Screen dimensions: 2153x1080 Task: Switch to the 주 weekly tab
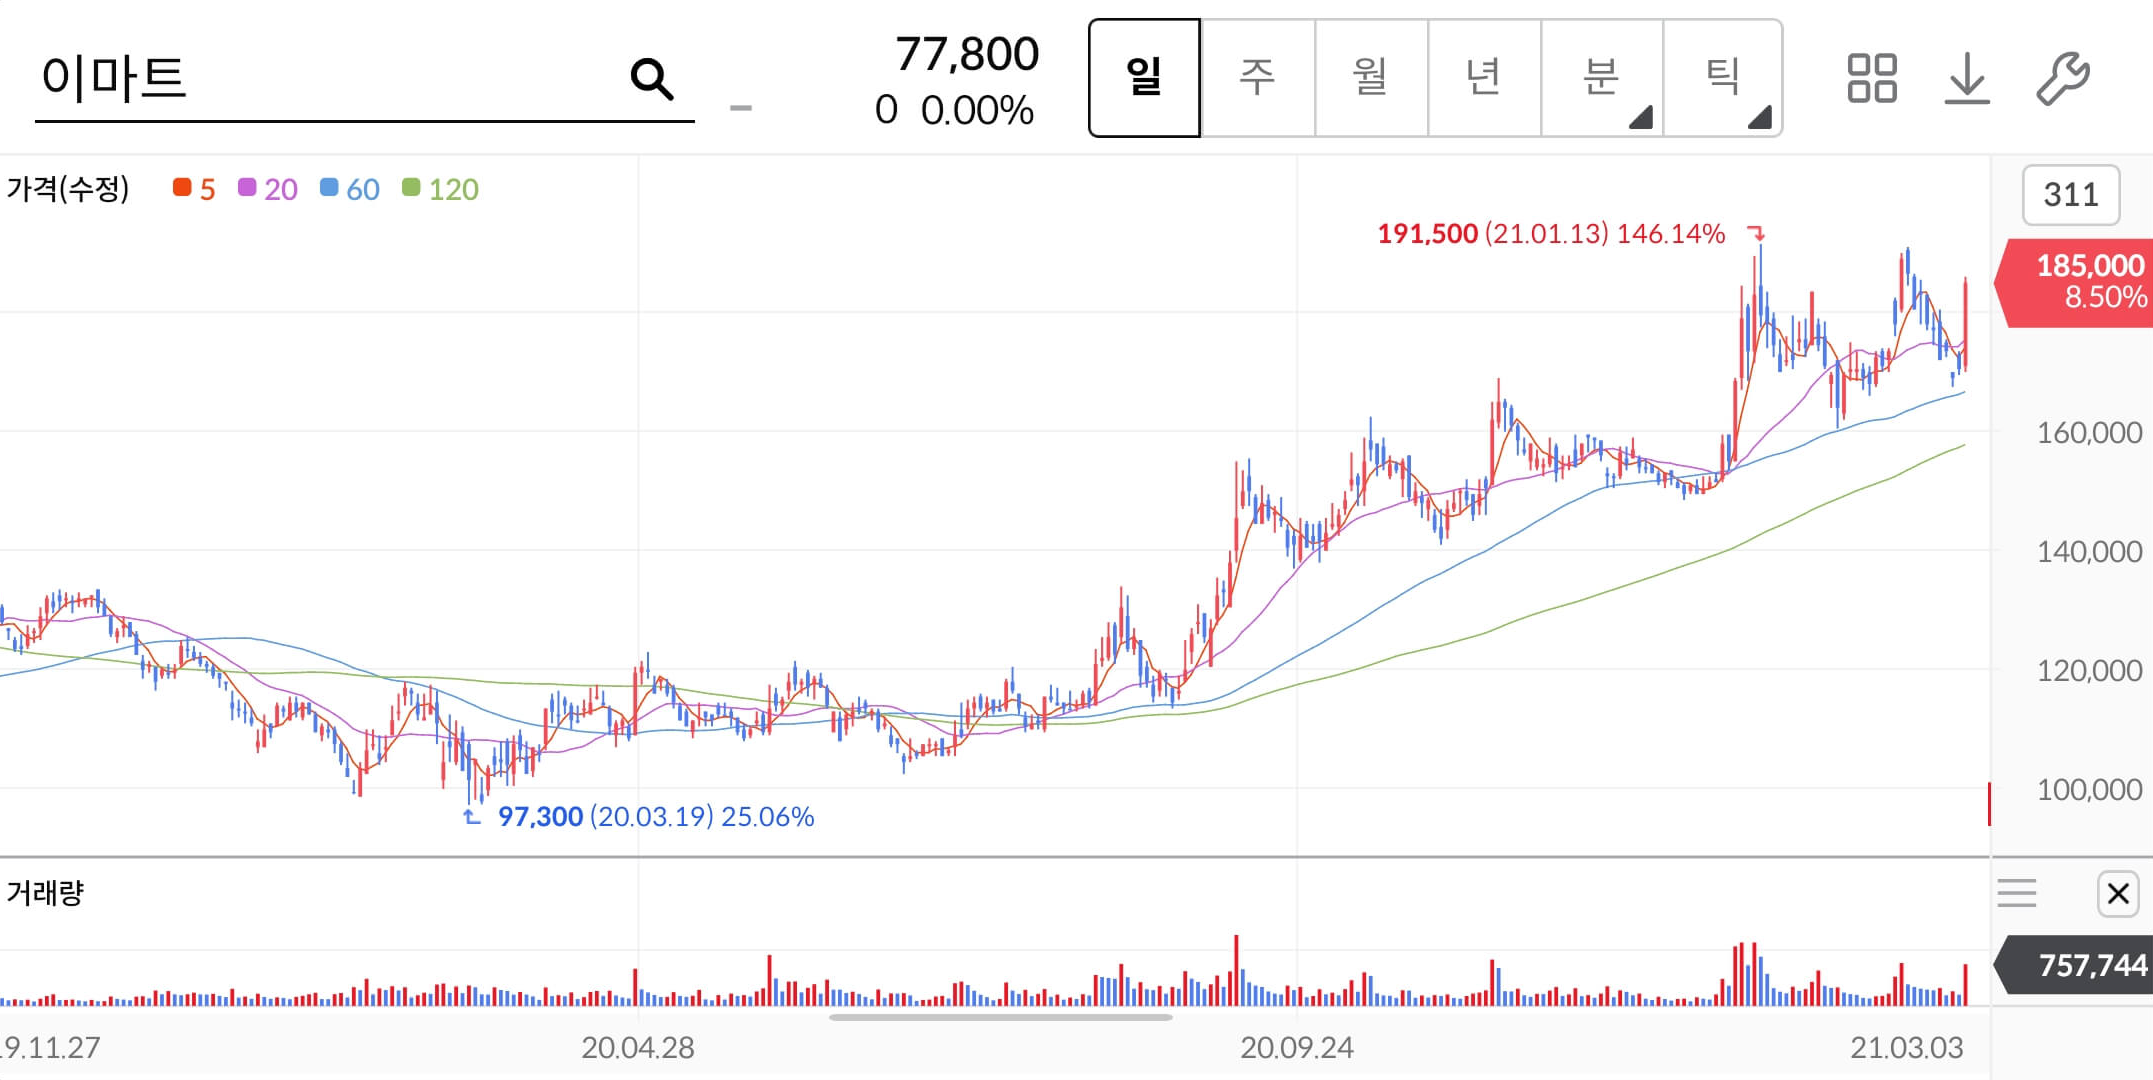pos(1257,78)
